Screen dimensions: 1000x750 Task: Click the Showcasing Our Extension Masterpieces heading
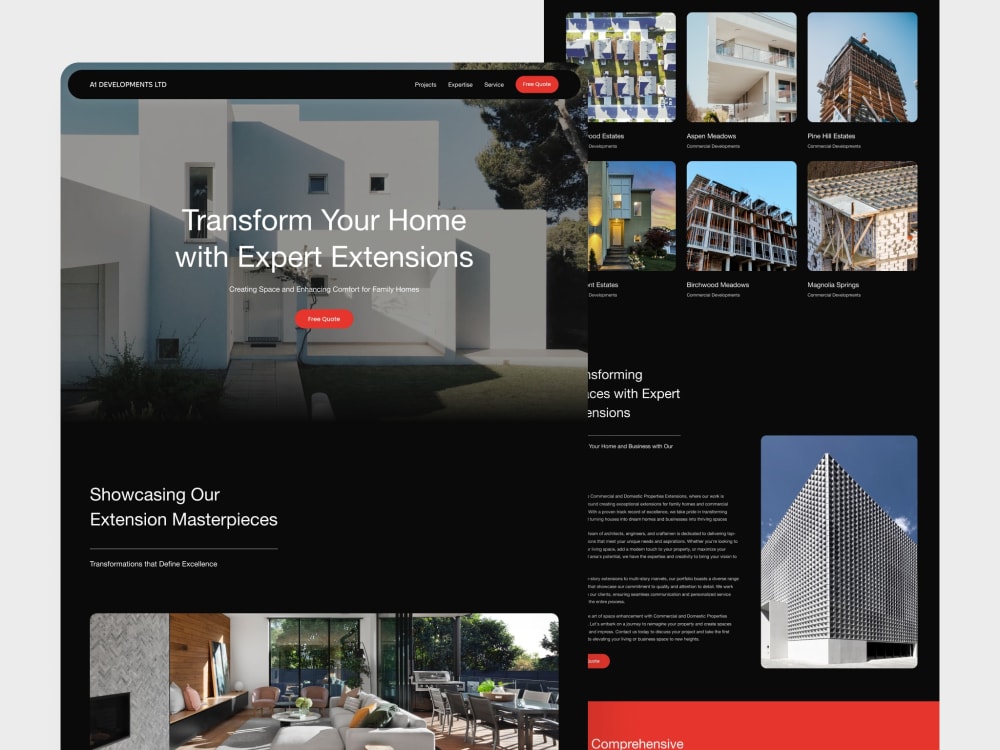tap(184, 507)
